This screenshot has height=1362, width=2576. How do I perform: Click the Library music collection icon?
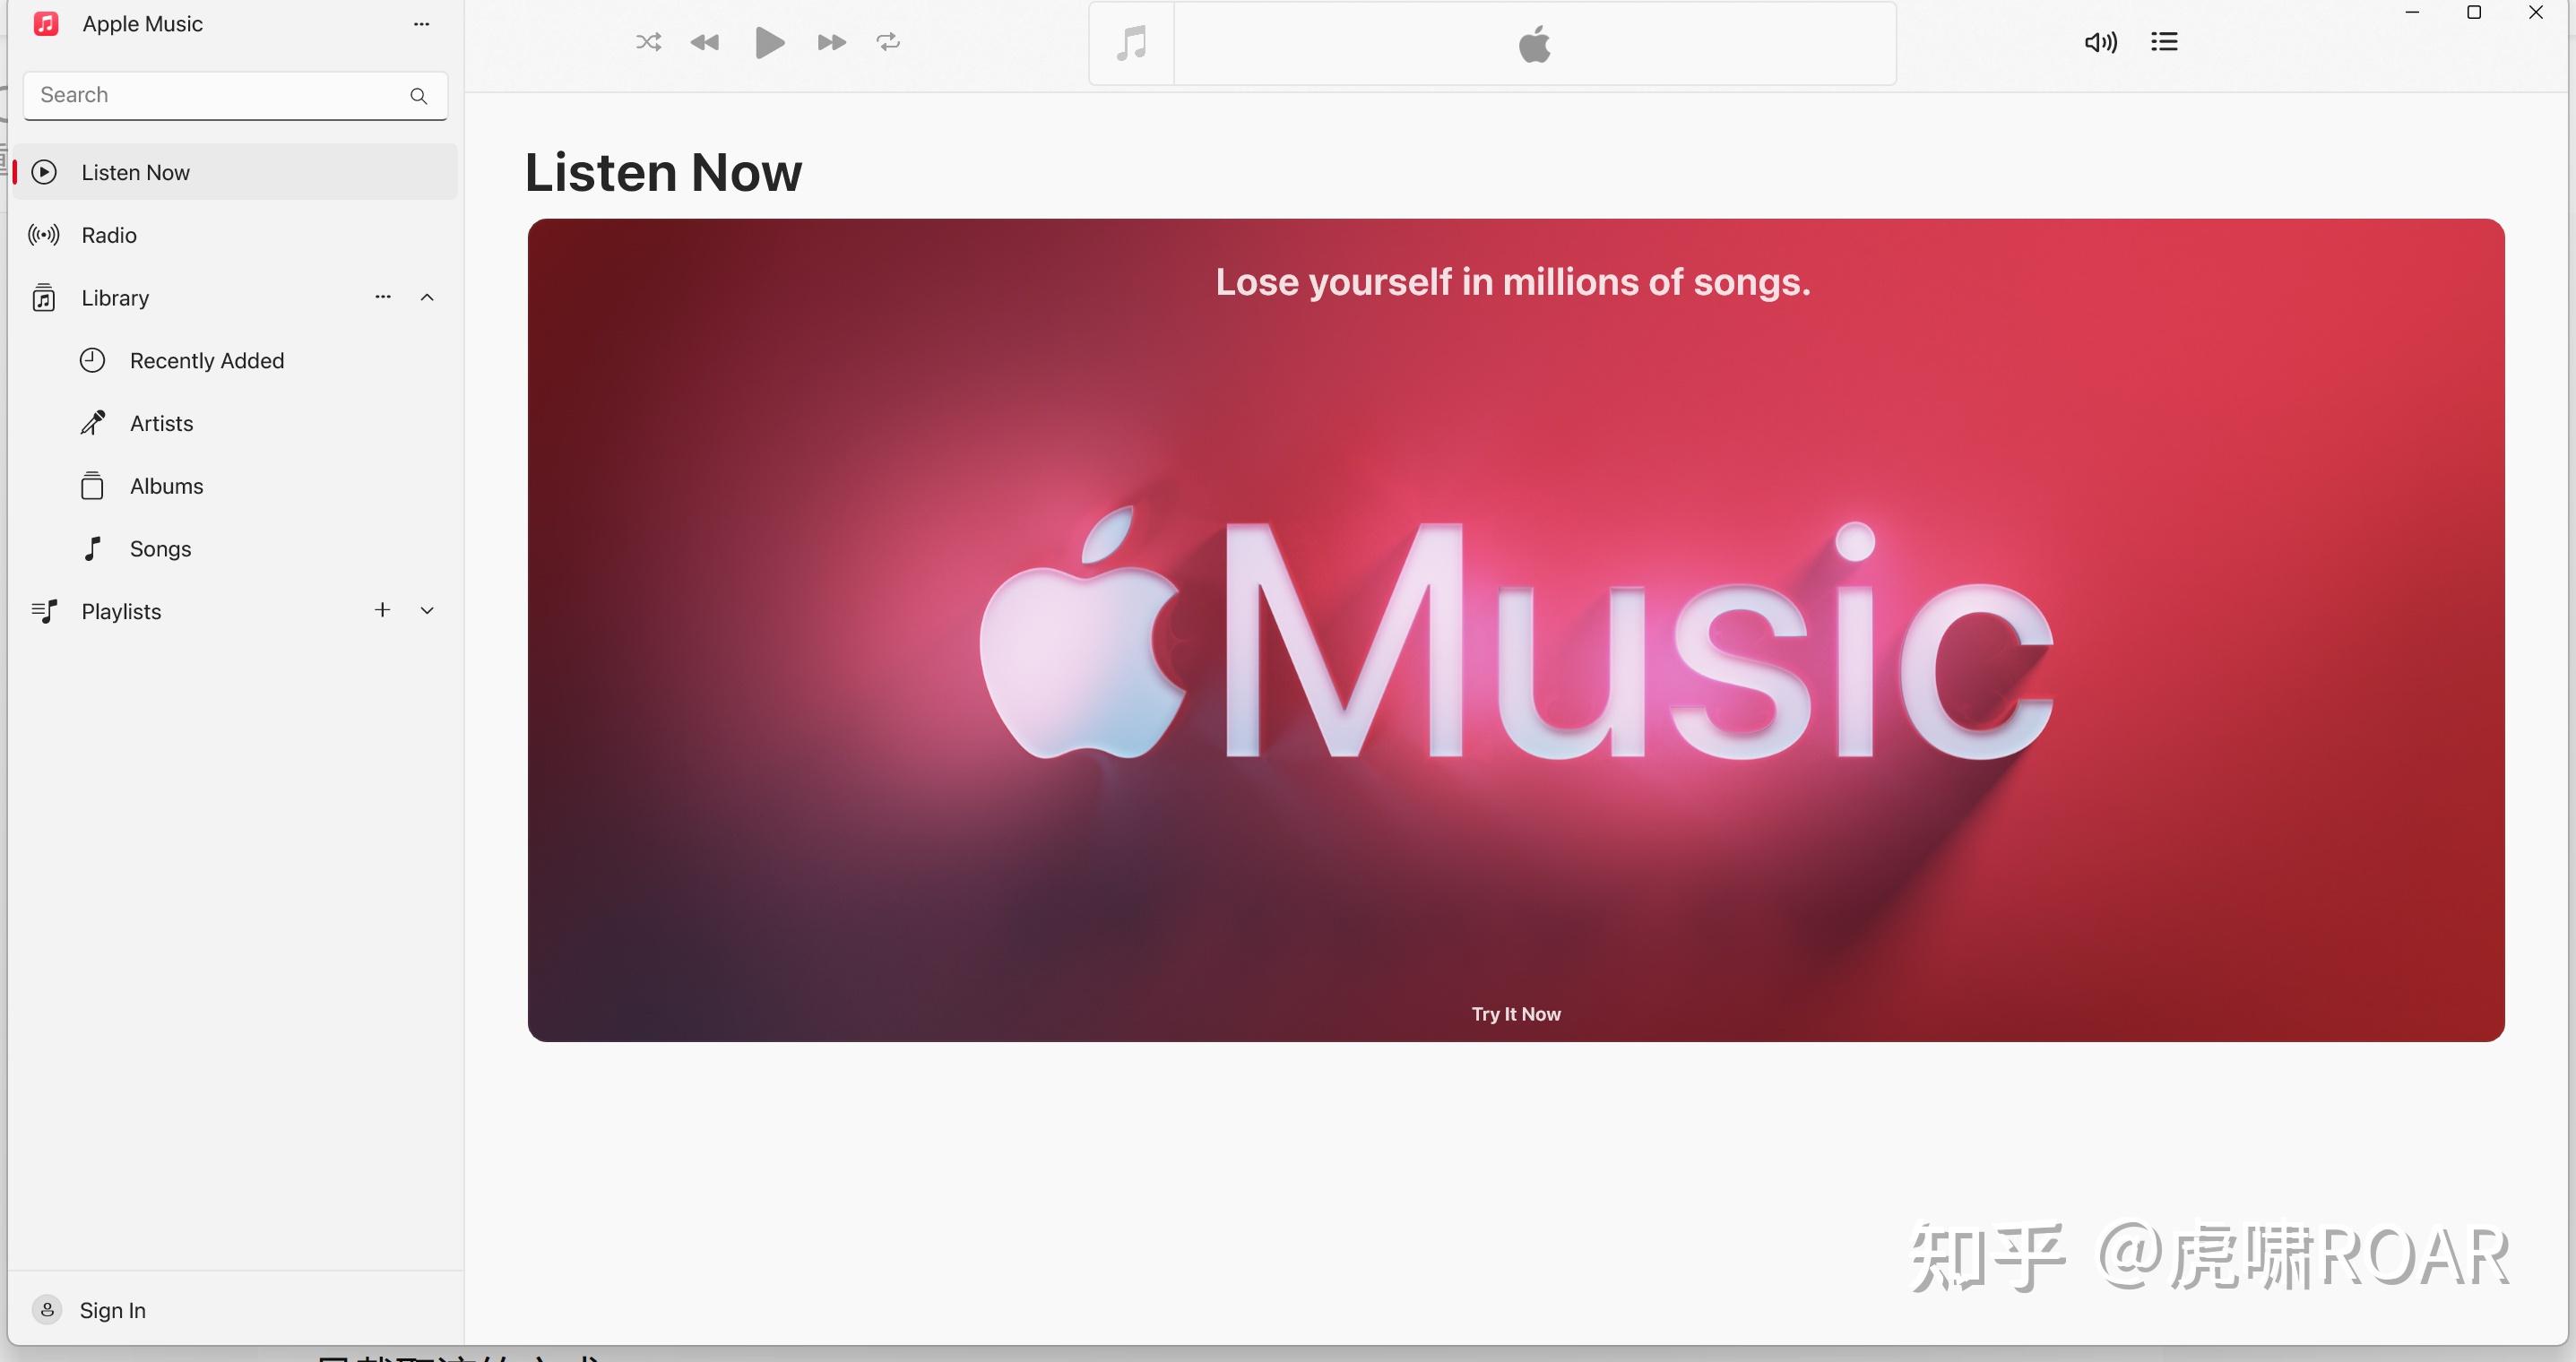click(x=44, y=298)
